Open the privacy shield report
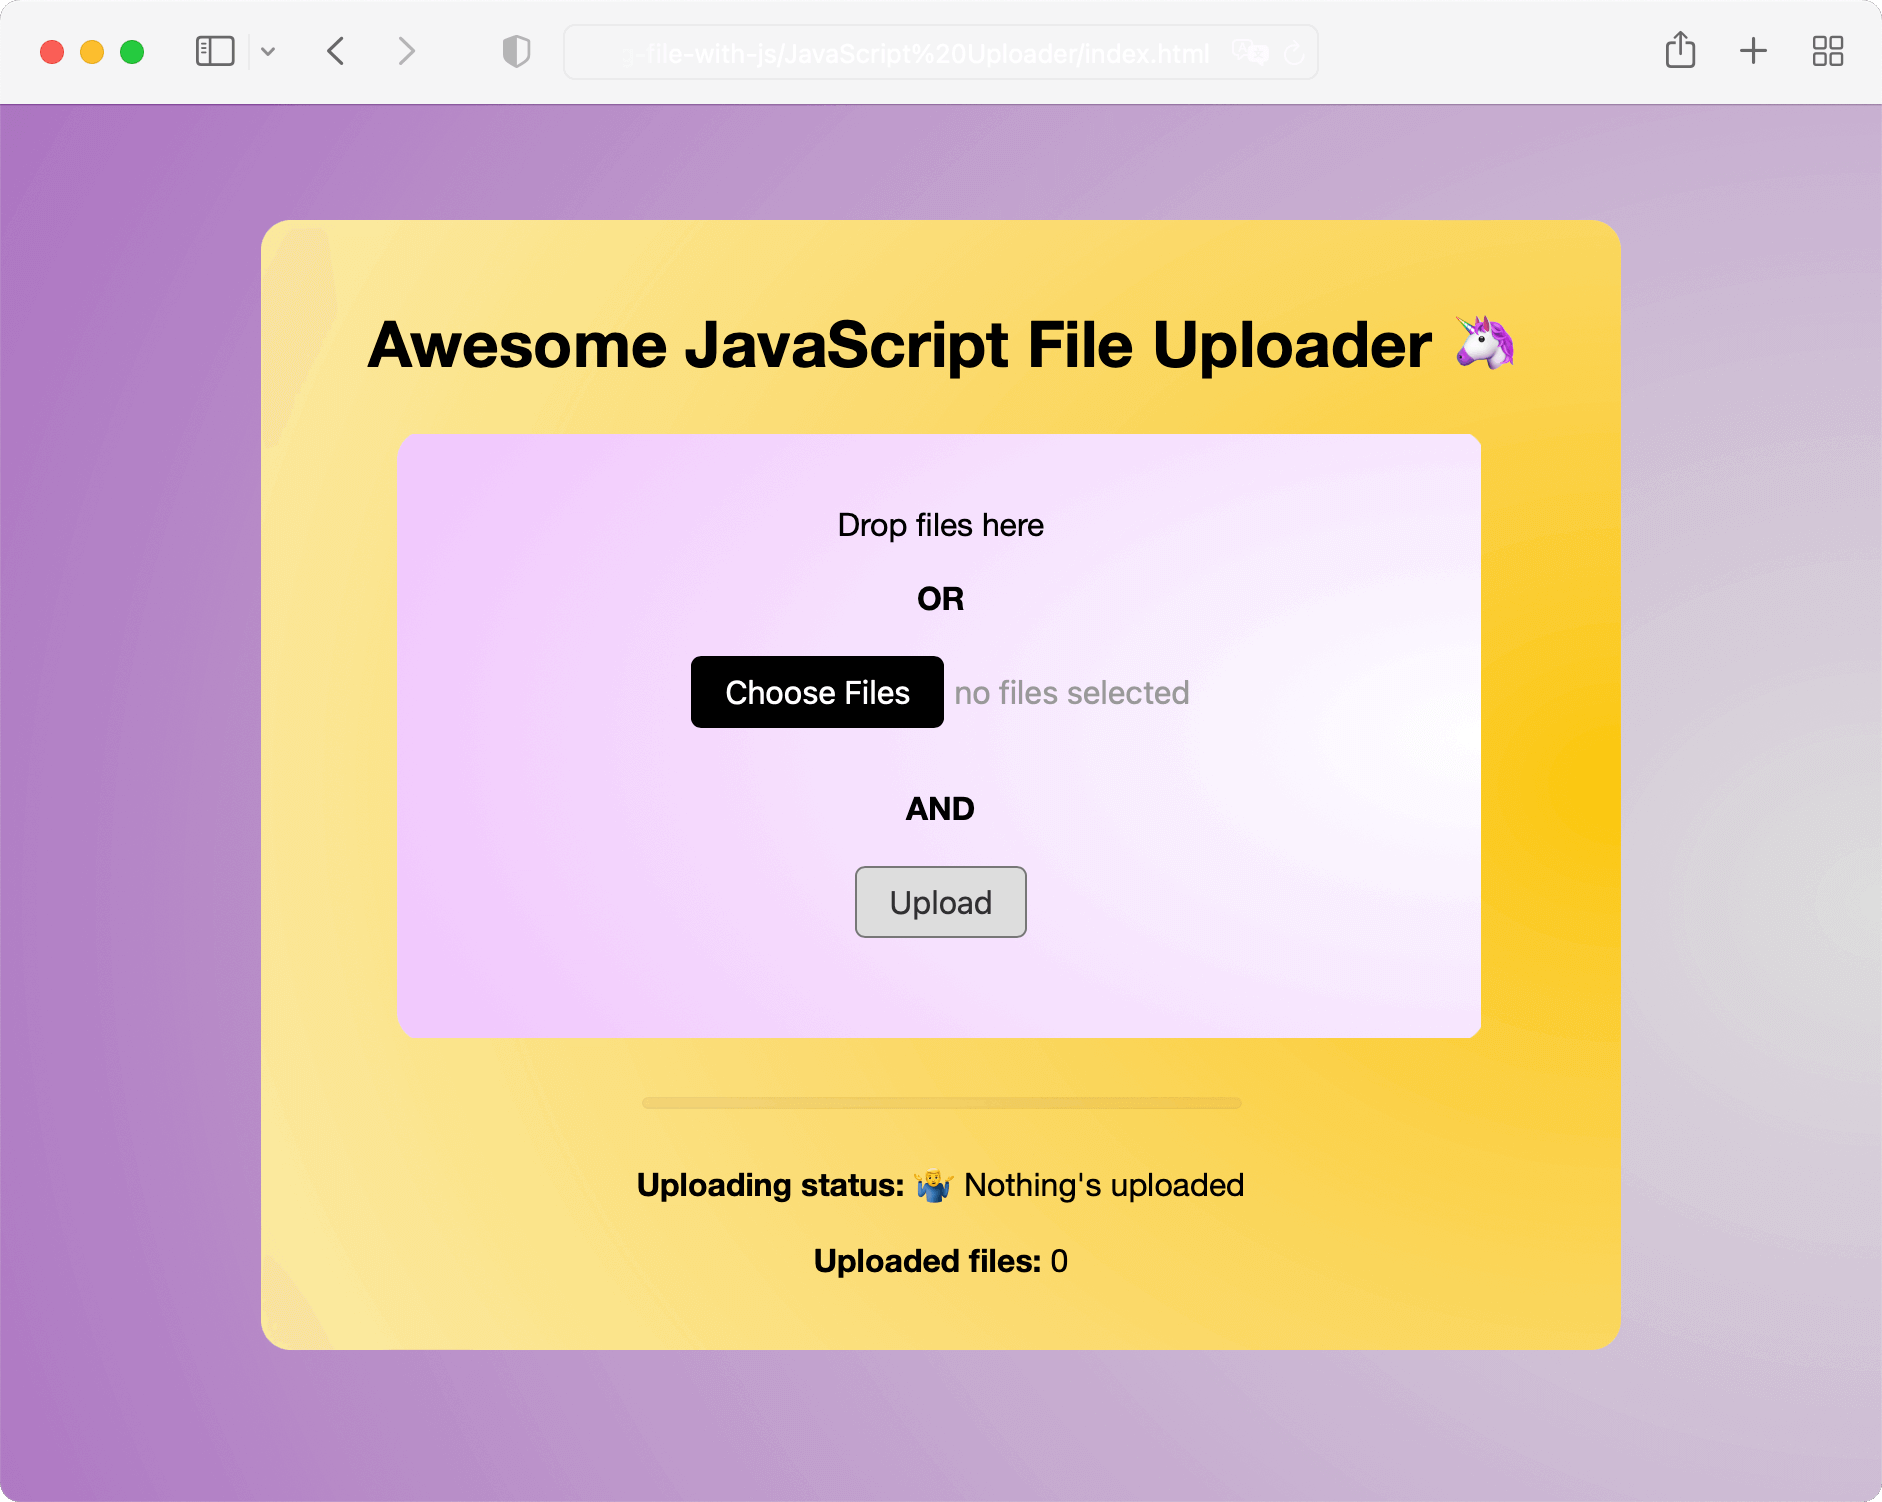 pyautogui.click(x=516, y=51)
